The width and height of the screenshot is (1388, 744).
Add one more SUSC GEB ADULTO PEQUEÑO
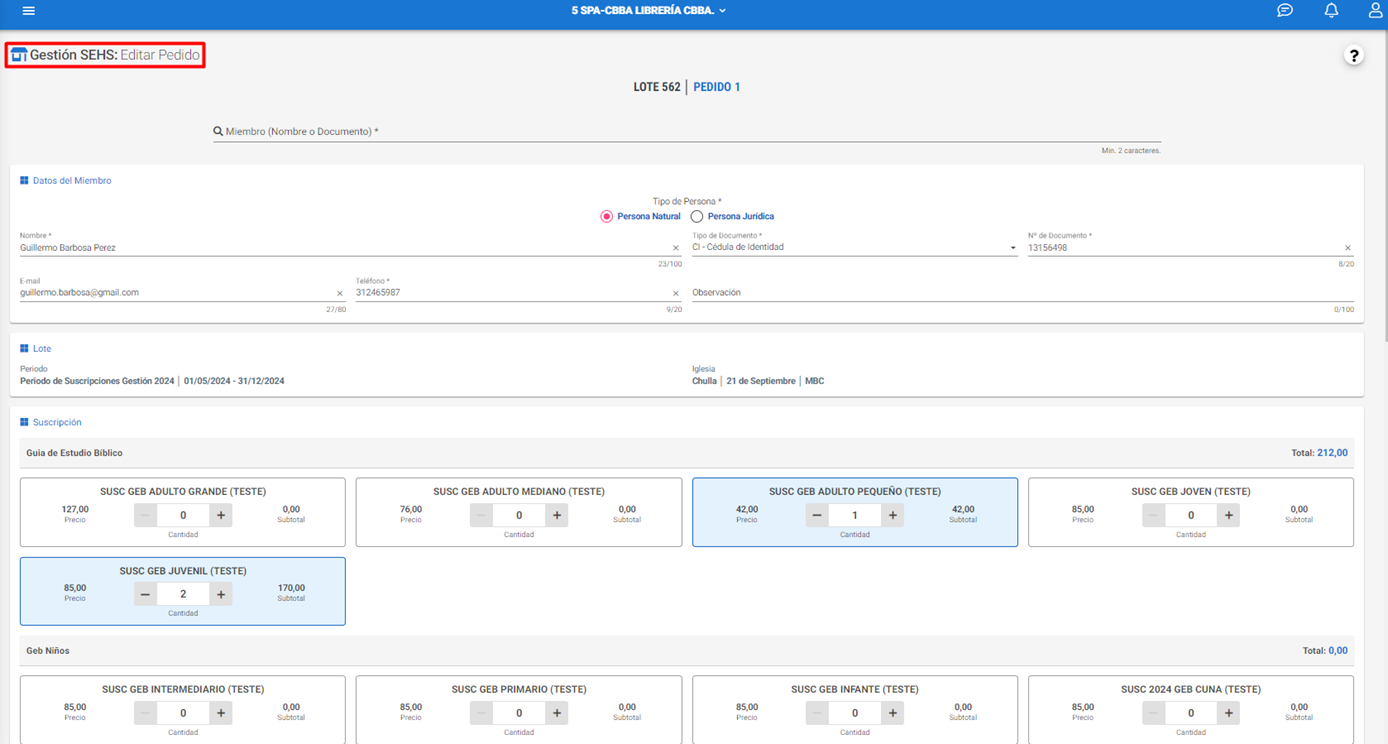pos(893,515)
